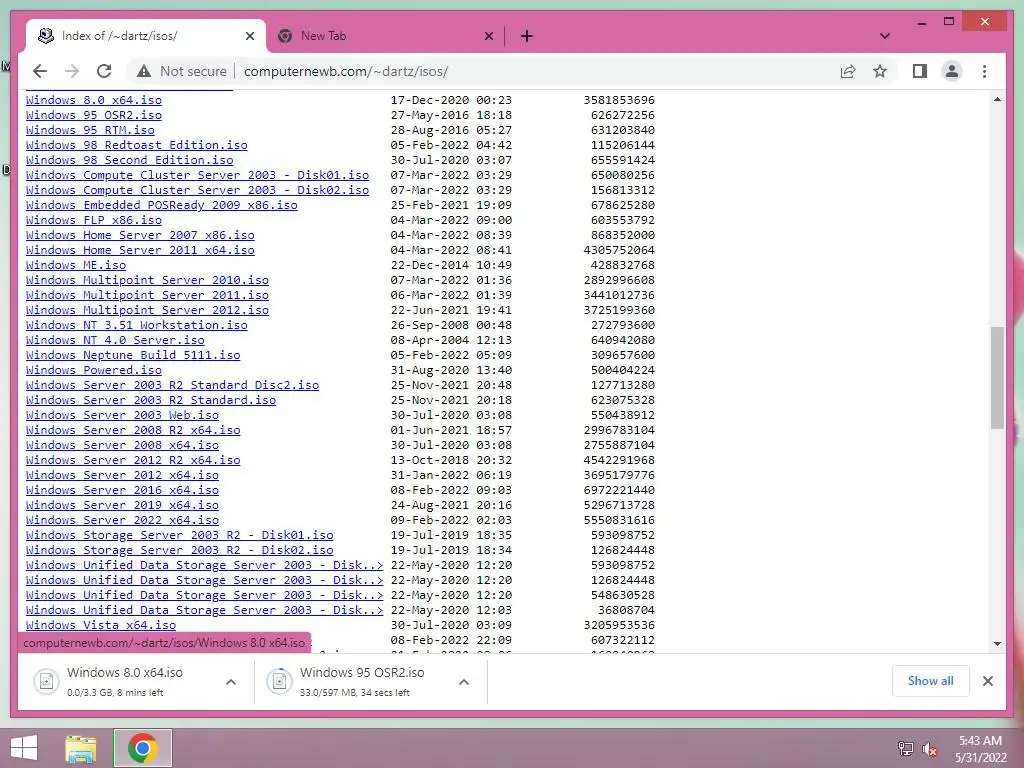Image resolution: width=1024 pixels, height=768 pixels.
Task: Open the tab search chevron
Action: 884,36
